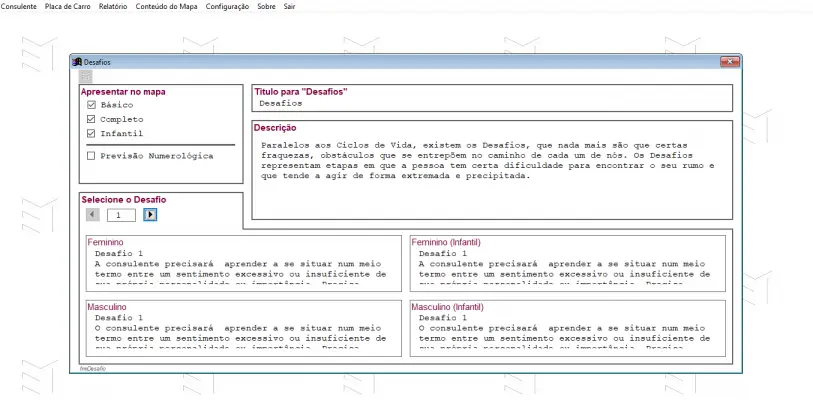
Task: Open the Placa de Carro menu
Action: point(68,6)
